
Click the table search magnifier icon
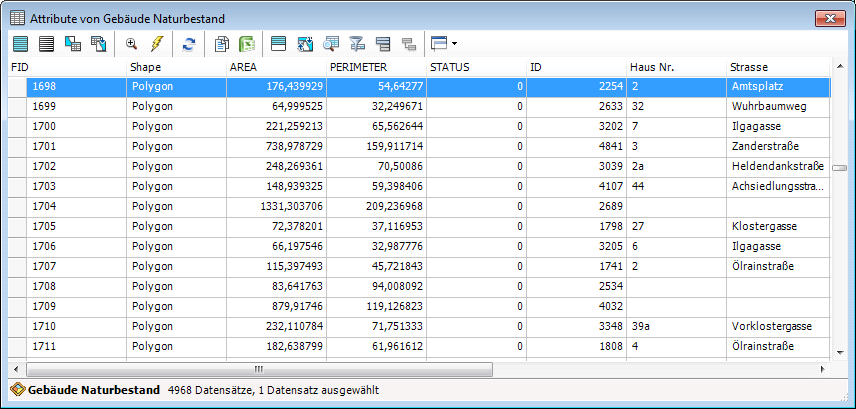(x=331, y=44)
